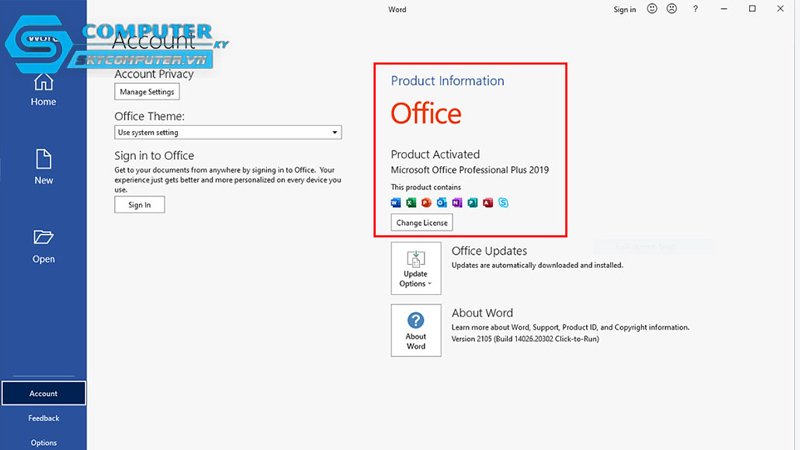Expand the Update Options menu button
Image resolution: width=800 pixels, height=450 pixels.
click(416, 268)
